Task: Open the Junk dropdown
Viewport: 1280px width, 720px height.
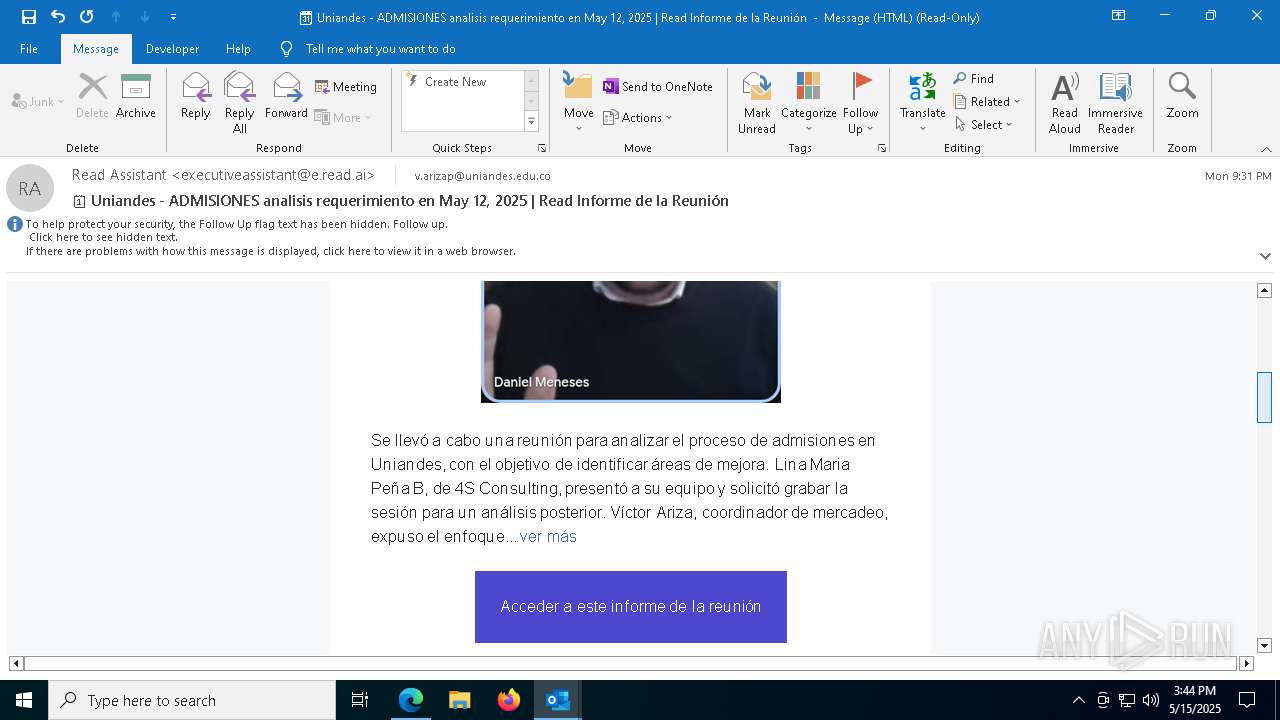Action: pyautogui.click(x=38, y=101)
